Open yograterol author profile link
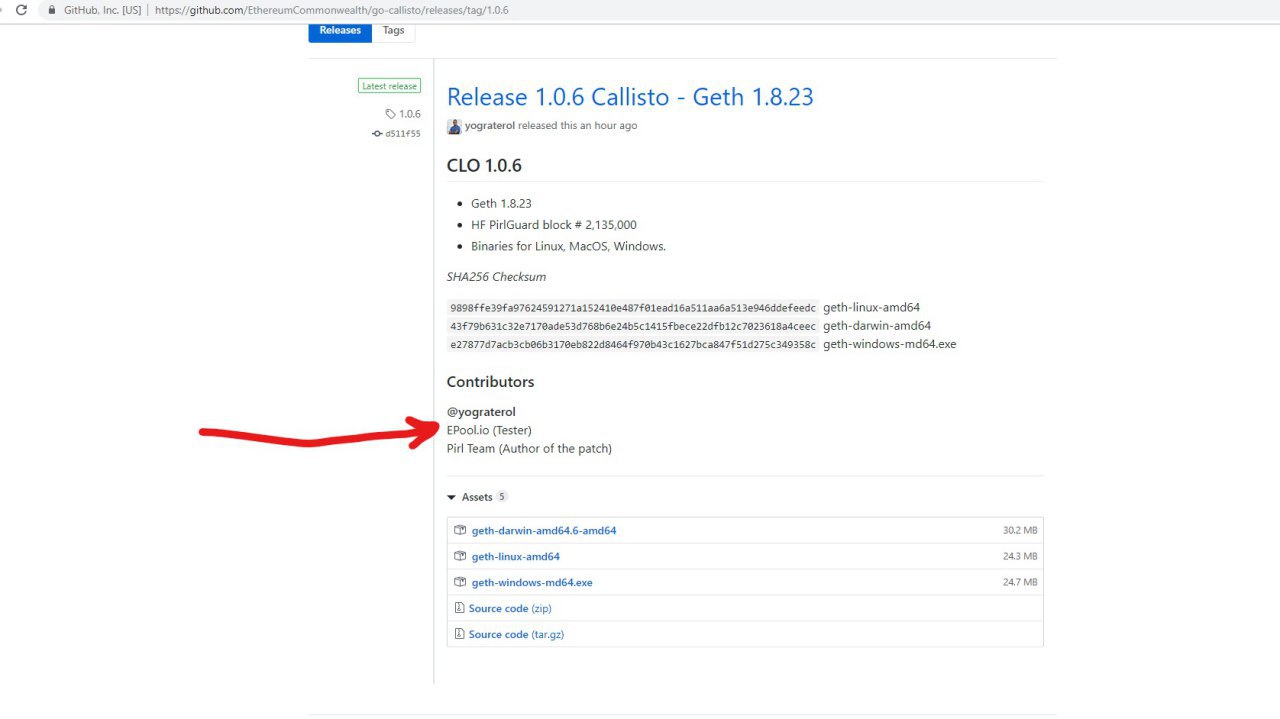Viewport: 1280px width, 719px height. (x=489, y=126)
